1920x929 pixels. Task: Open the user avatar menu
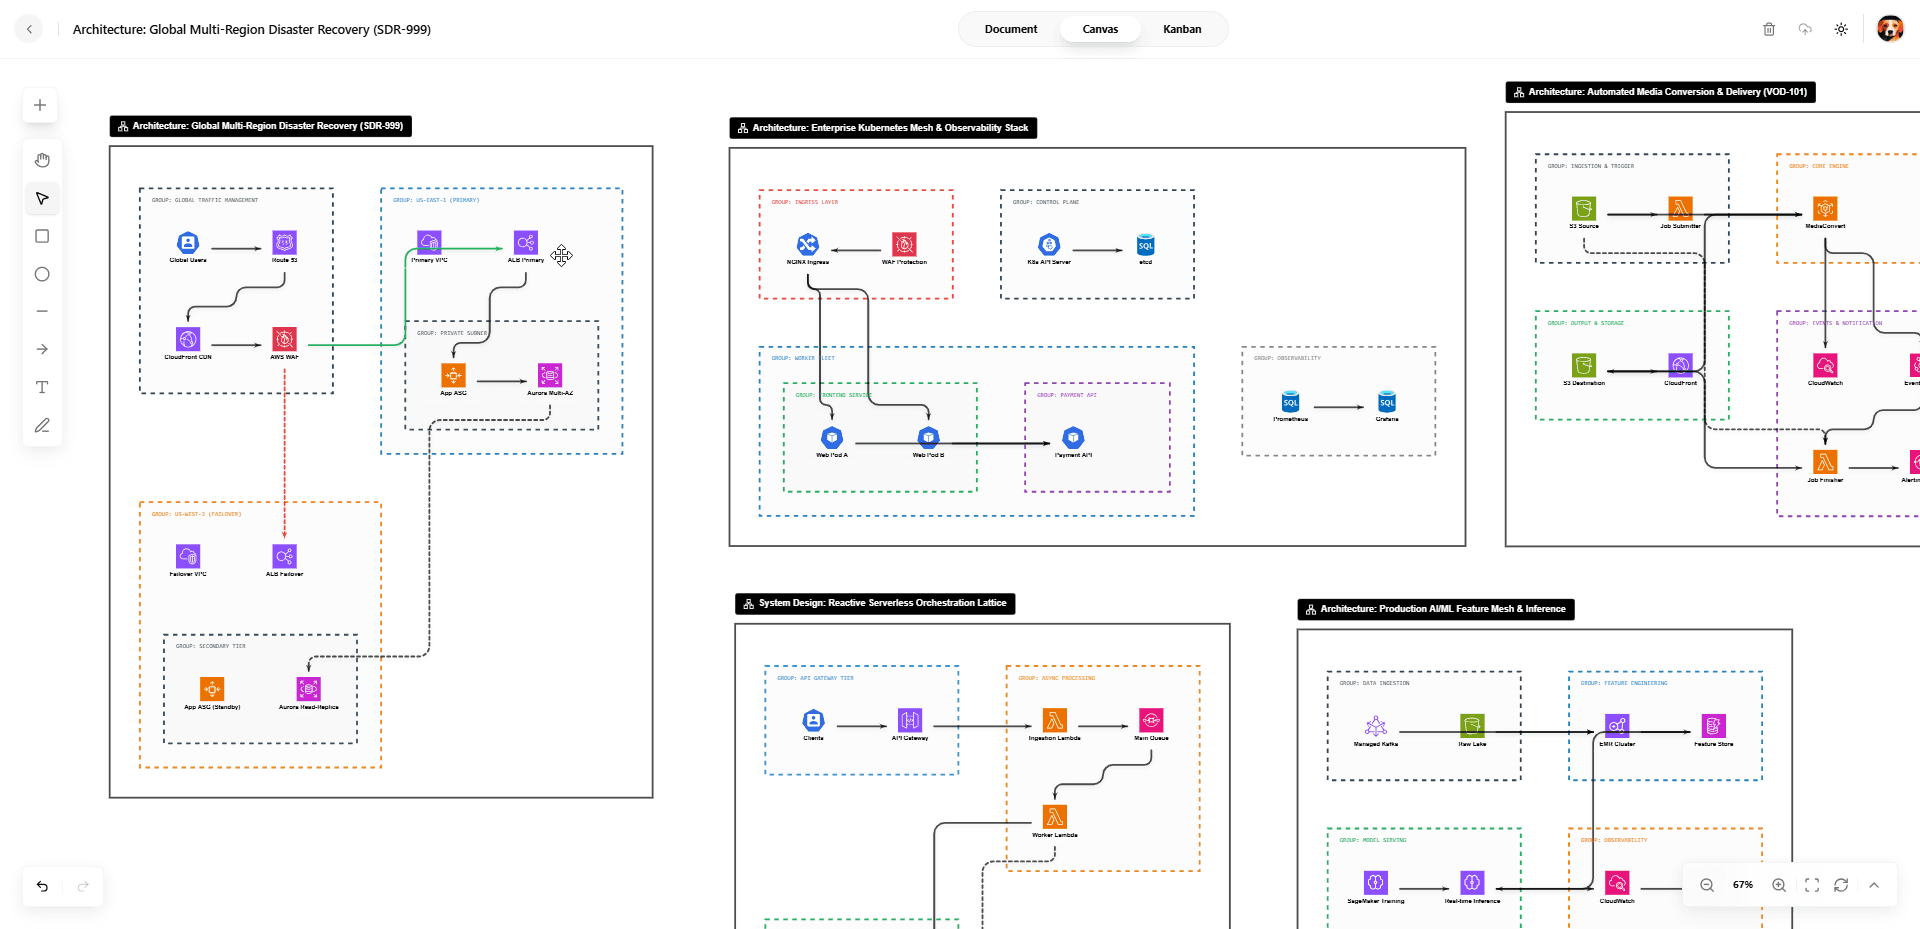(1889, 29)
